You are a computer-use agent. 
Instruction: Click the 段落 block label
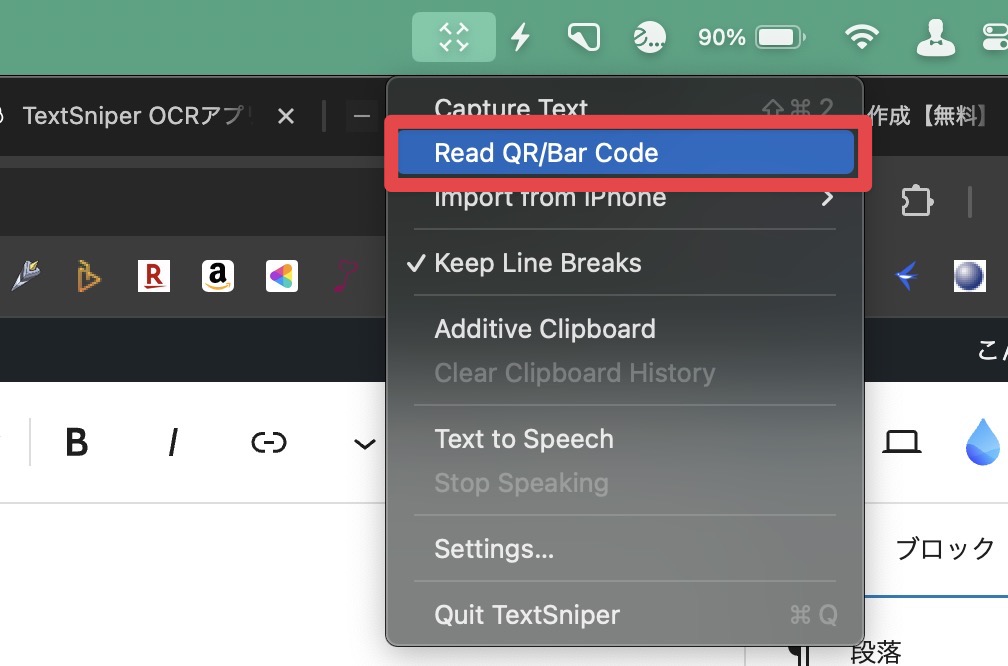[875, 652]
